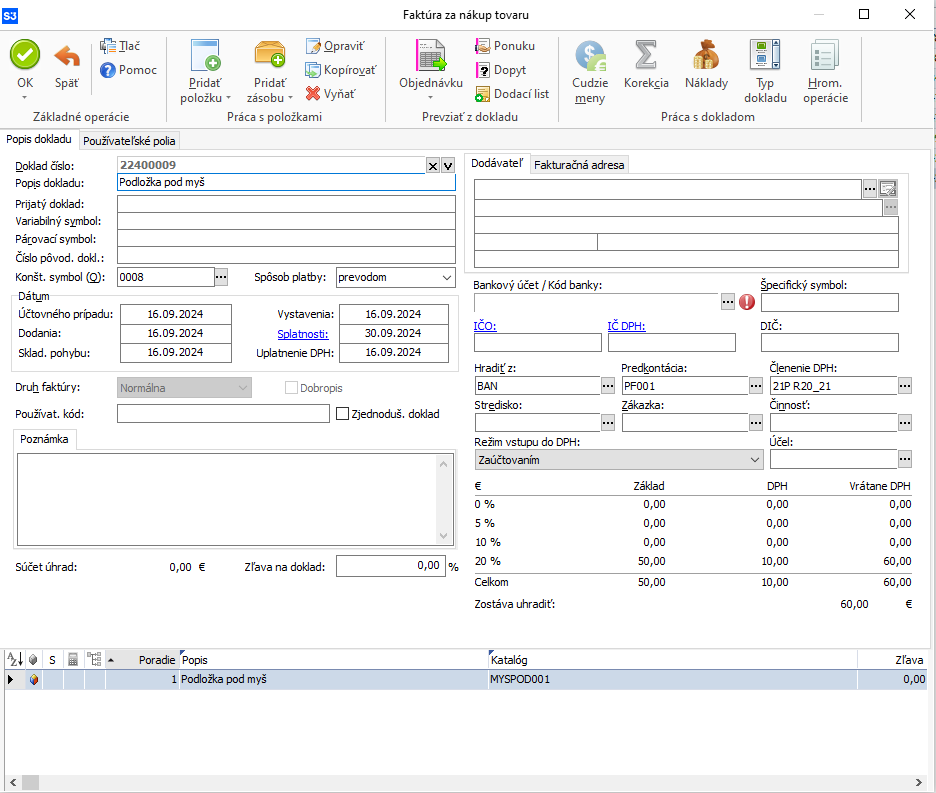Click the IČ DPH link
This screenshot has height=793, width=936.
click(x=625, y=326)
